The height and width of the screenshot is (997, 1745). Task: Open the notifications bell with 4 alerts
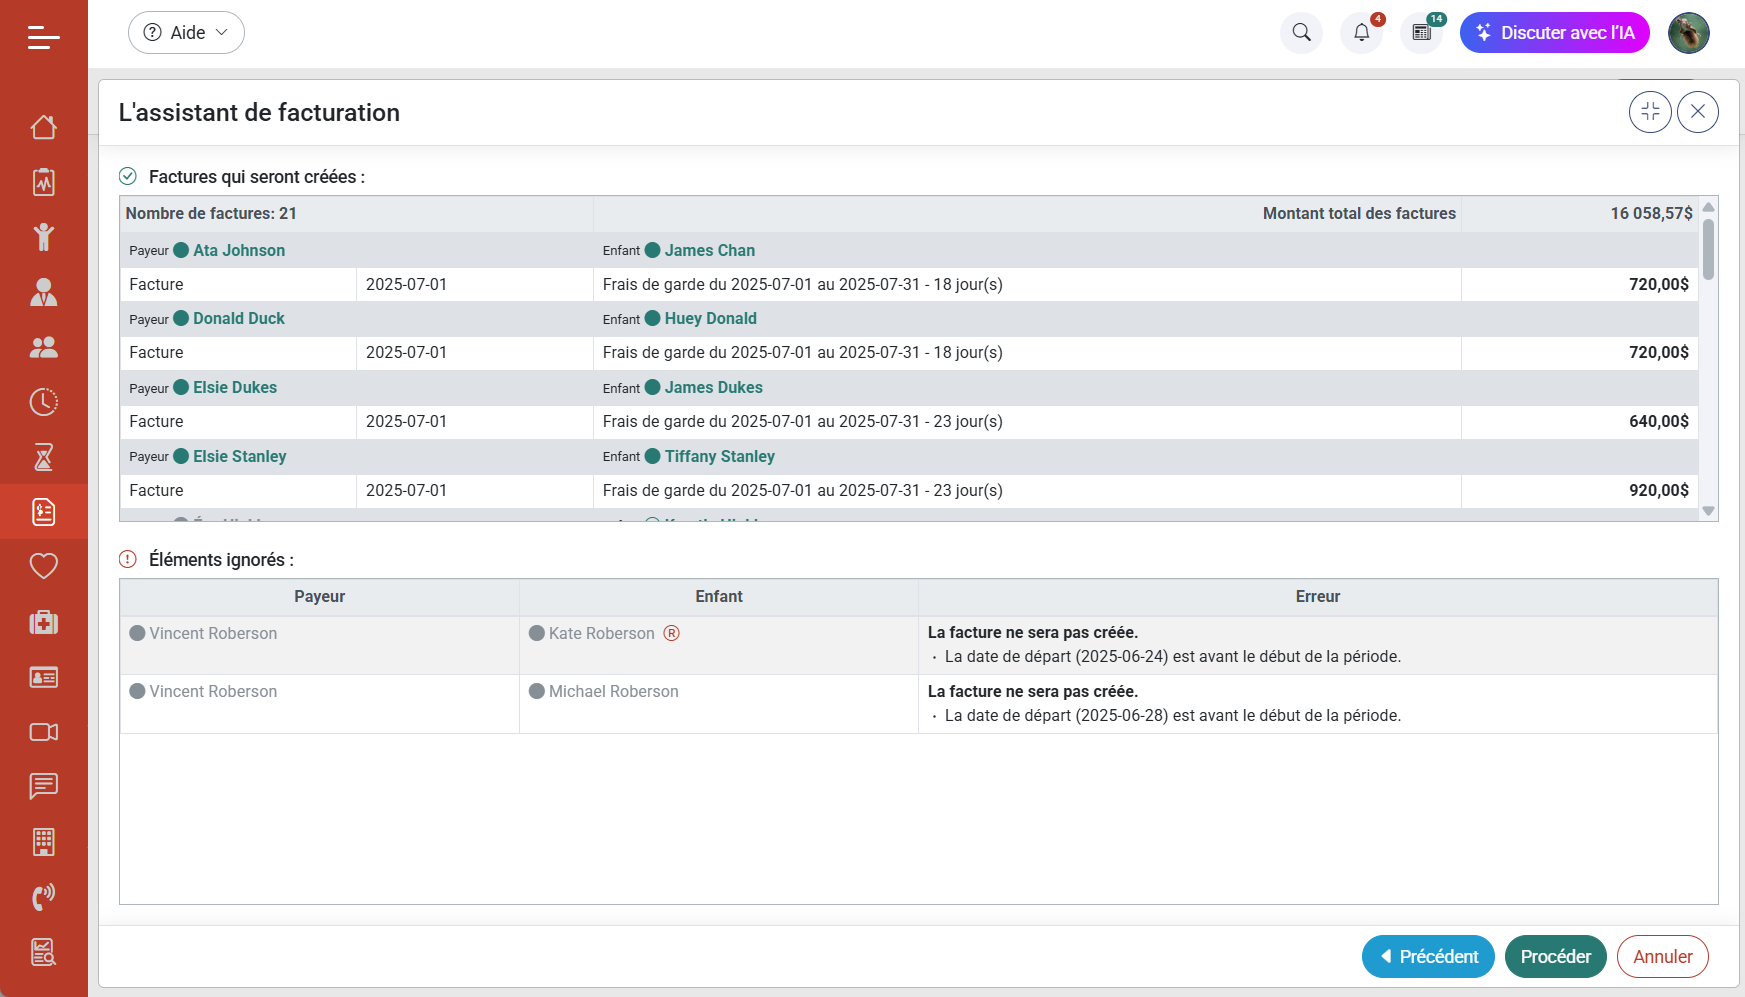tap(1361, 32)
